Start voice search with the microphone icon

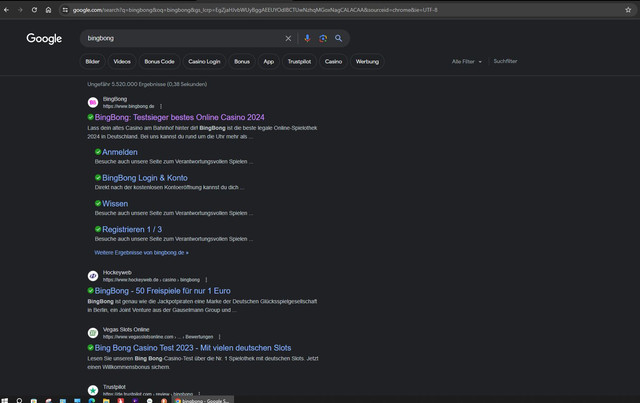pyautogui.click(x=307, y=38)
